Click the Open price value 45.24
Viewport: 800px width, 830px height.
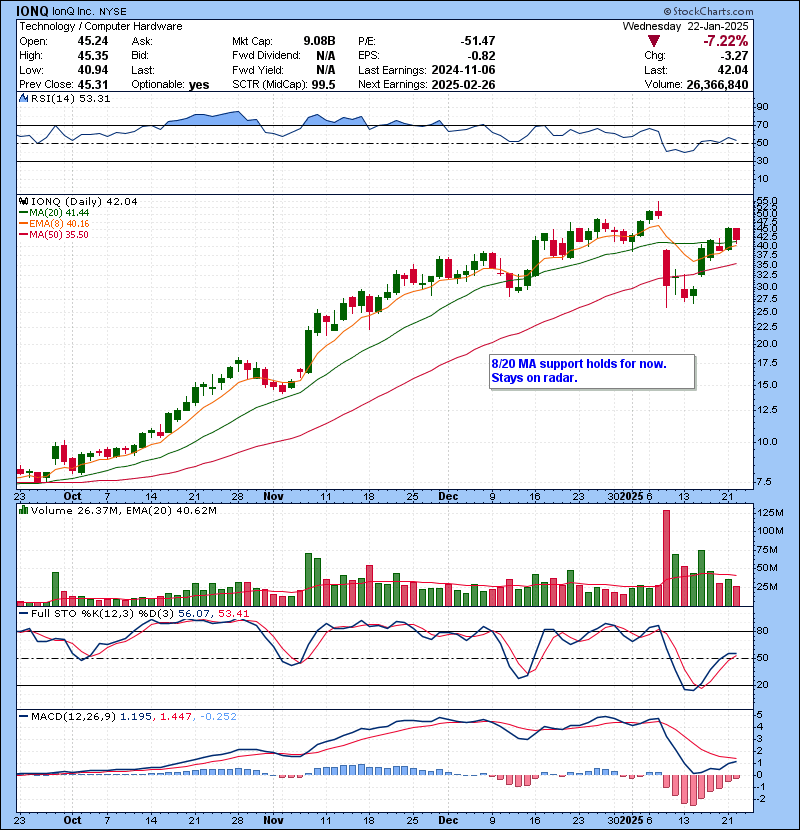tap(93, 41)
